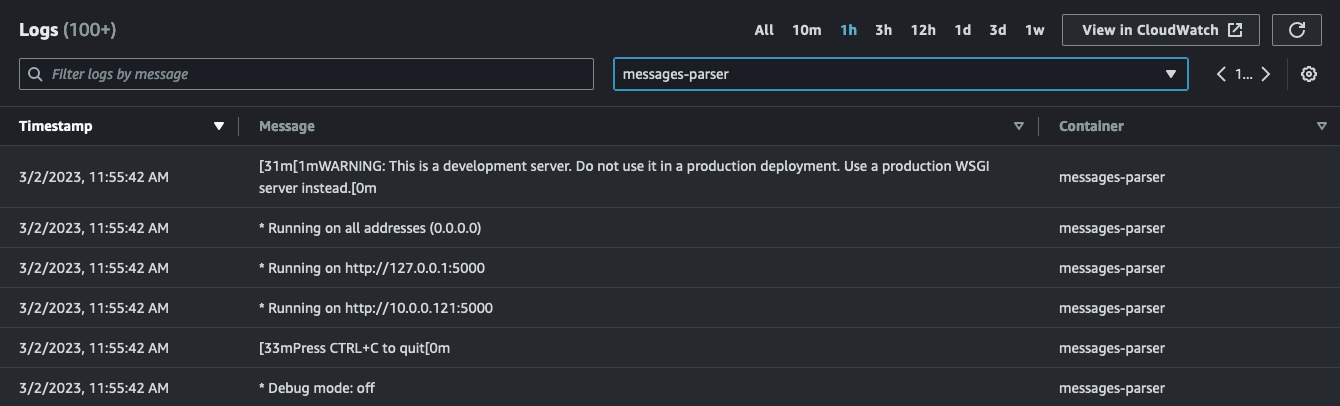Screen dimensions: 1340x406
Task: Expand the messages-parser container dropdown
Action: tap(900, 74)
